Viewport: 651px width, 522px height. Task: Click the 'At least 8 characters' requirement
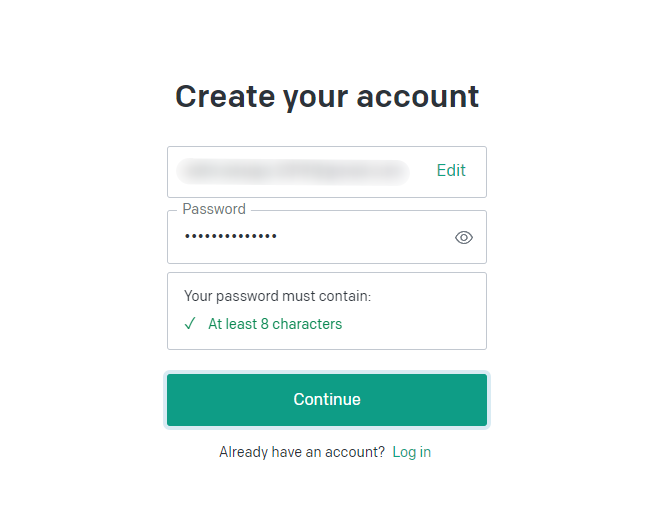pyautogui.click(x=274, y=324)
